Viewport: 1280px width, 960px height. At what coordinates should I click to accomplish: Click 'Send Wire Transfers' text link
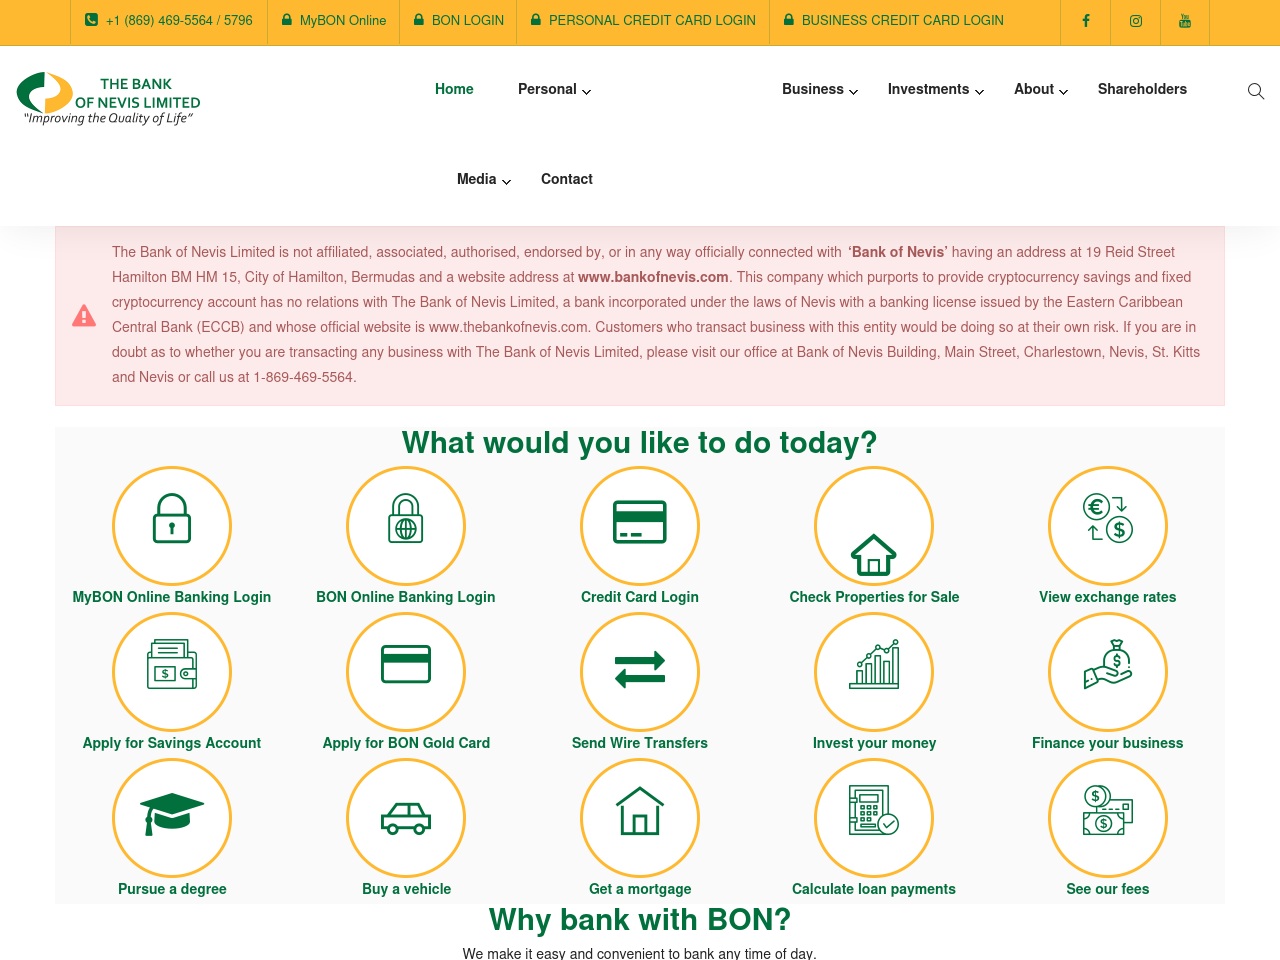click(640, 743)
